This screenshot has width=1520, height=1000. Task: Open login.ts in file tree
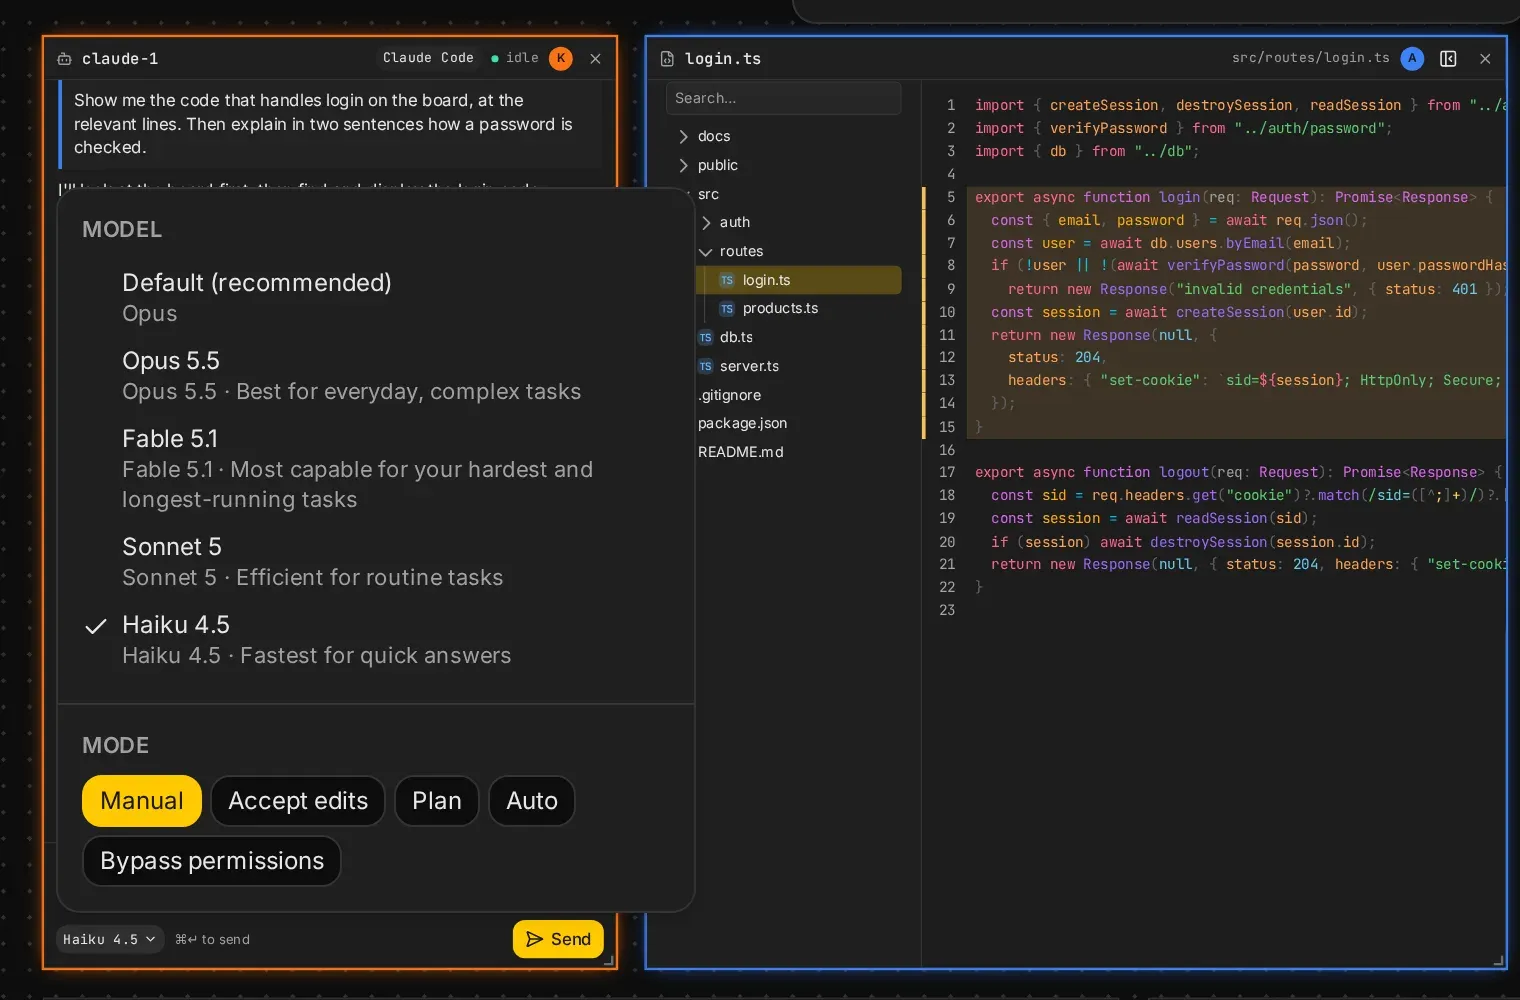click(800, 280)
